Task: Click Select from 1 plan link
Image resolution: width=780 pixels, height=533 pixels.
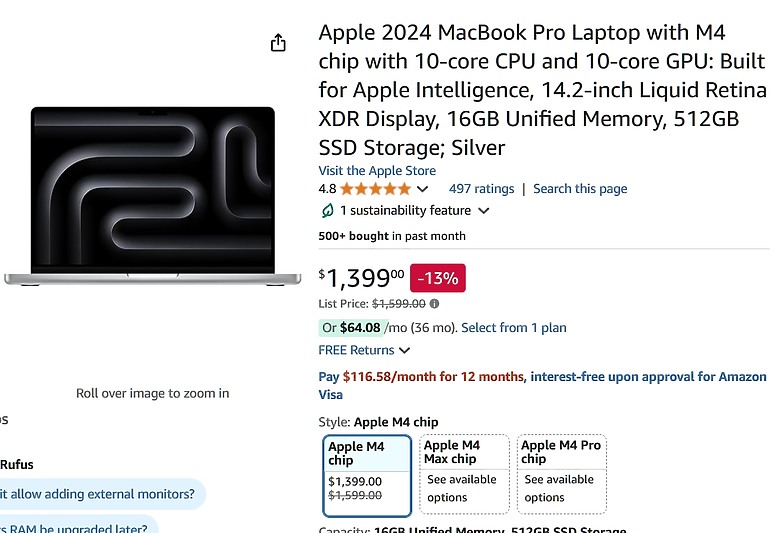Action: click(514, 328)
